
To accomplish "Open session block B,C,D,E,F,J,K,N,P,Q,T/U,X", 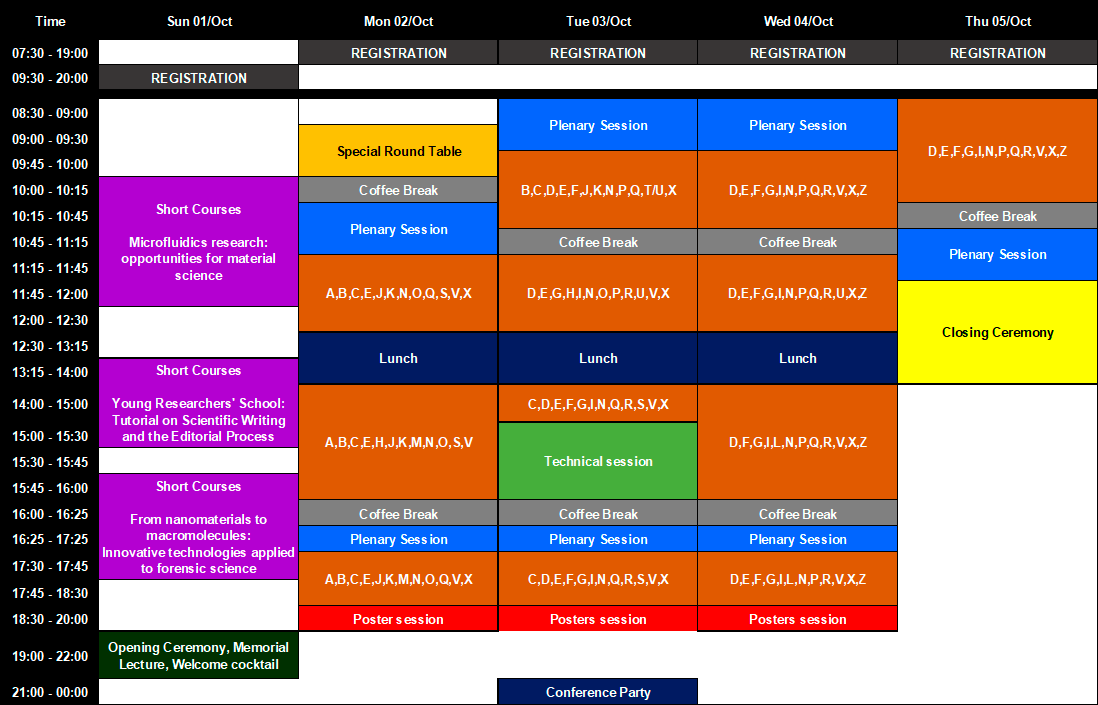I will pos(598,190).
